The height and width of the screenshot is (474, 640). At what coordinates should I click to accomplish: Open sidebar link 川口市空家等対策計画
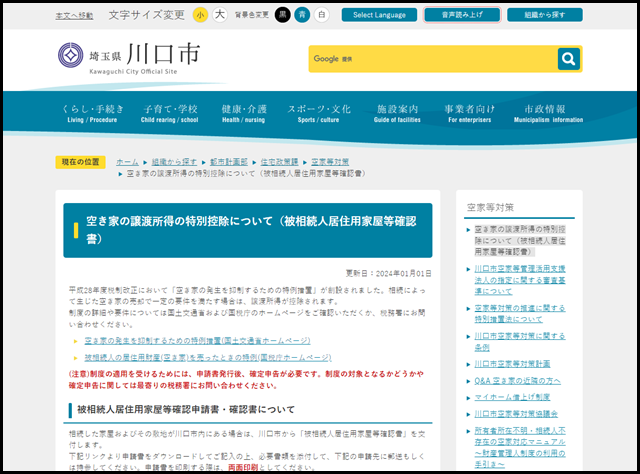coord(512,364)
